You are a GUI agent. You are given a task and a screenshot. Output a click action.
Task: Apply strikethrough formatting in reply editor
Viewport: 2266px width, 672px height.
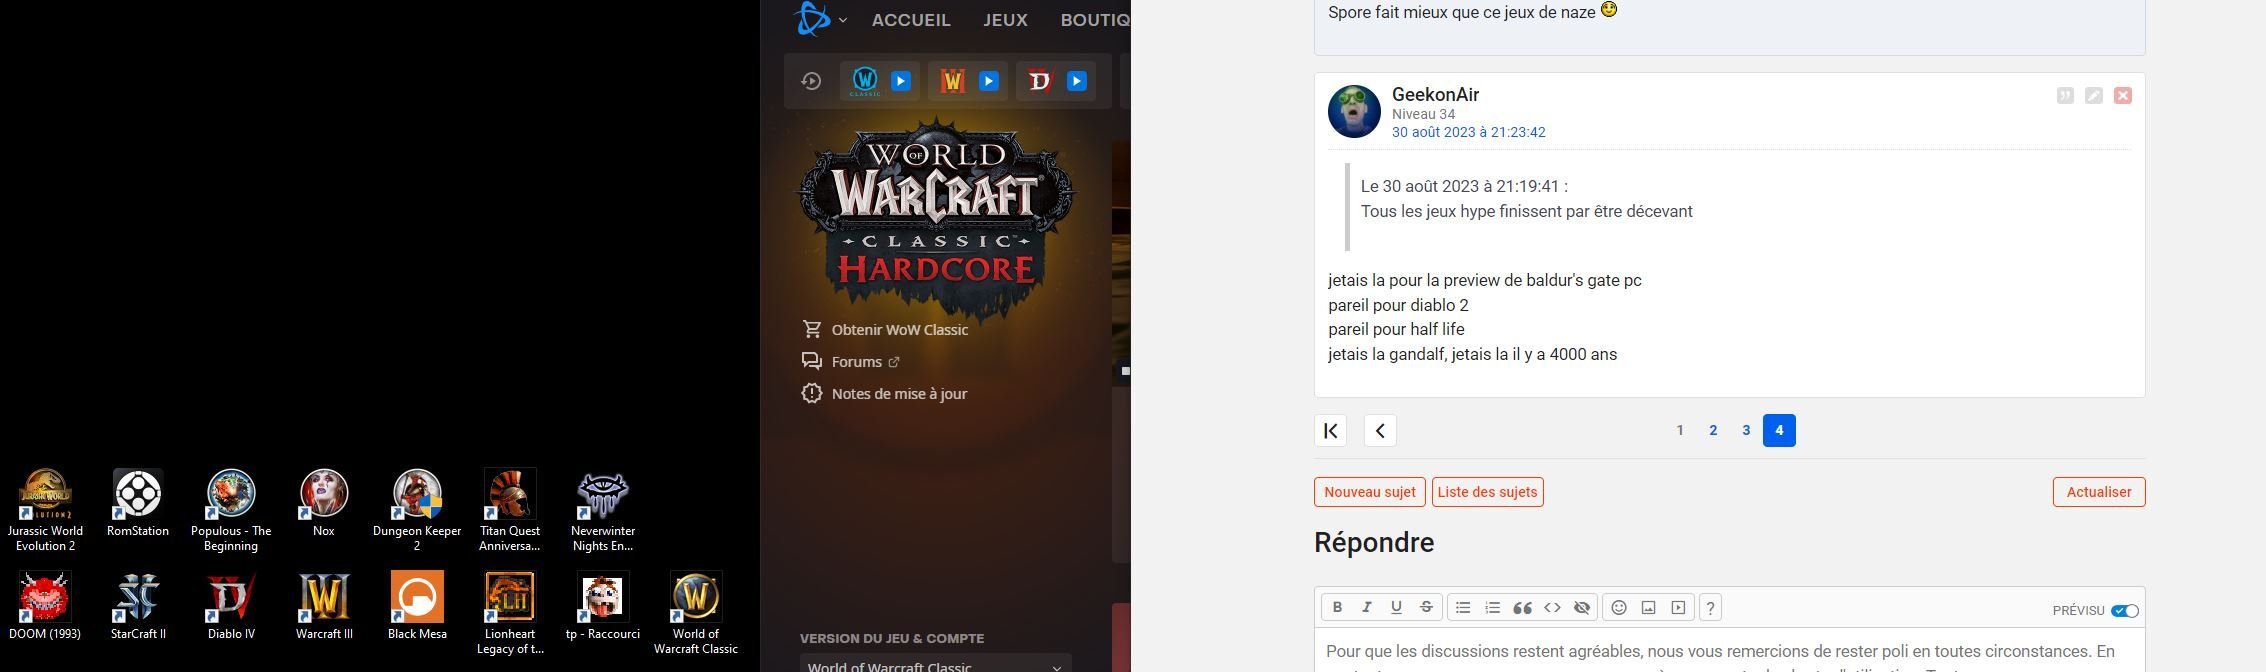click(1426, 607)
